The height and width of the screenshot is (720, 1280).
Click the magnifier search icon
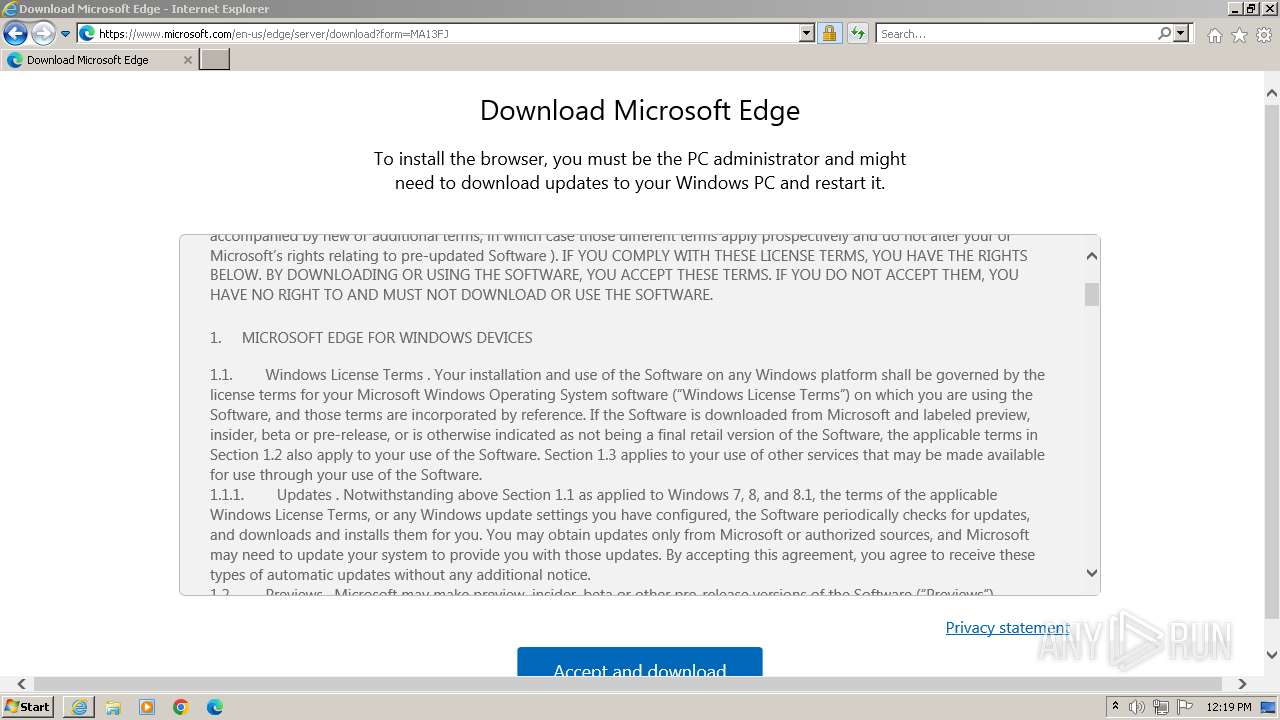(x=1164, y=33)
